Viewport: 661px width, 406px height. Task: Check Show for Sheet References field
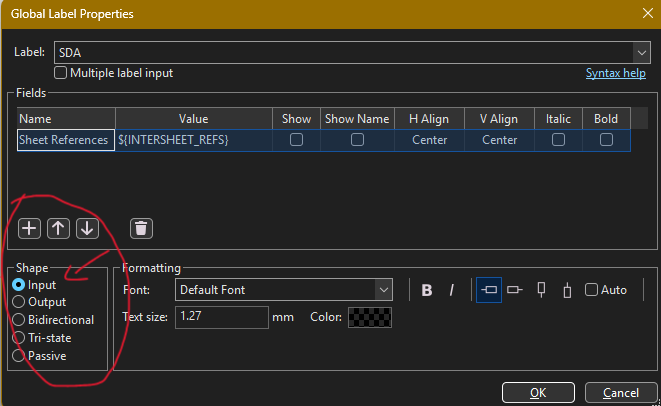click(x=296, y=140)
